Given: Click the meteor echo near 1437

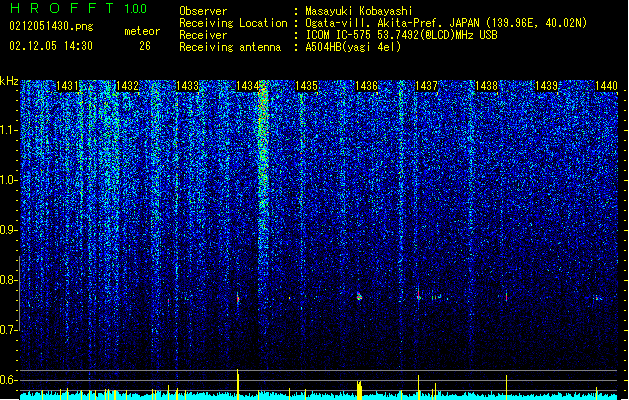Looking at the screenshot, I should click(419, 295).
